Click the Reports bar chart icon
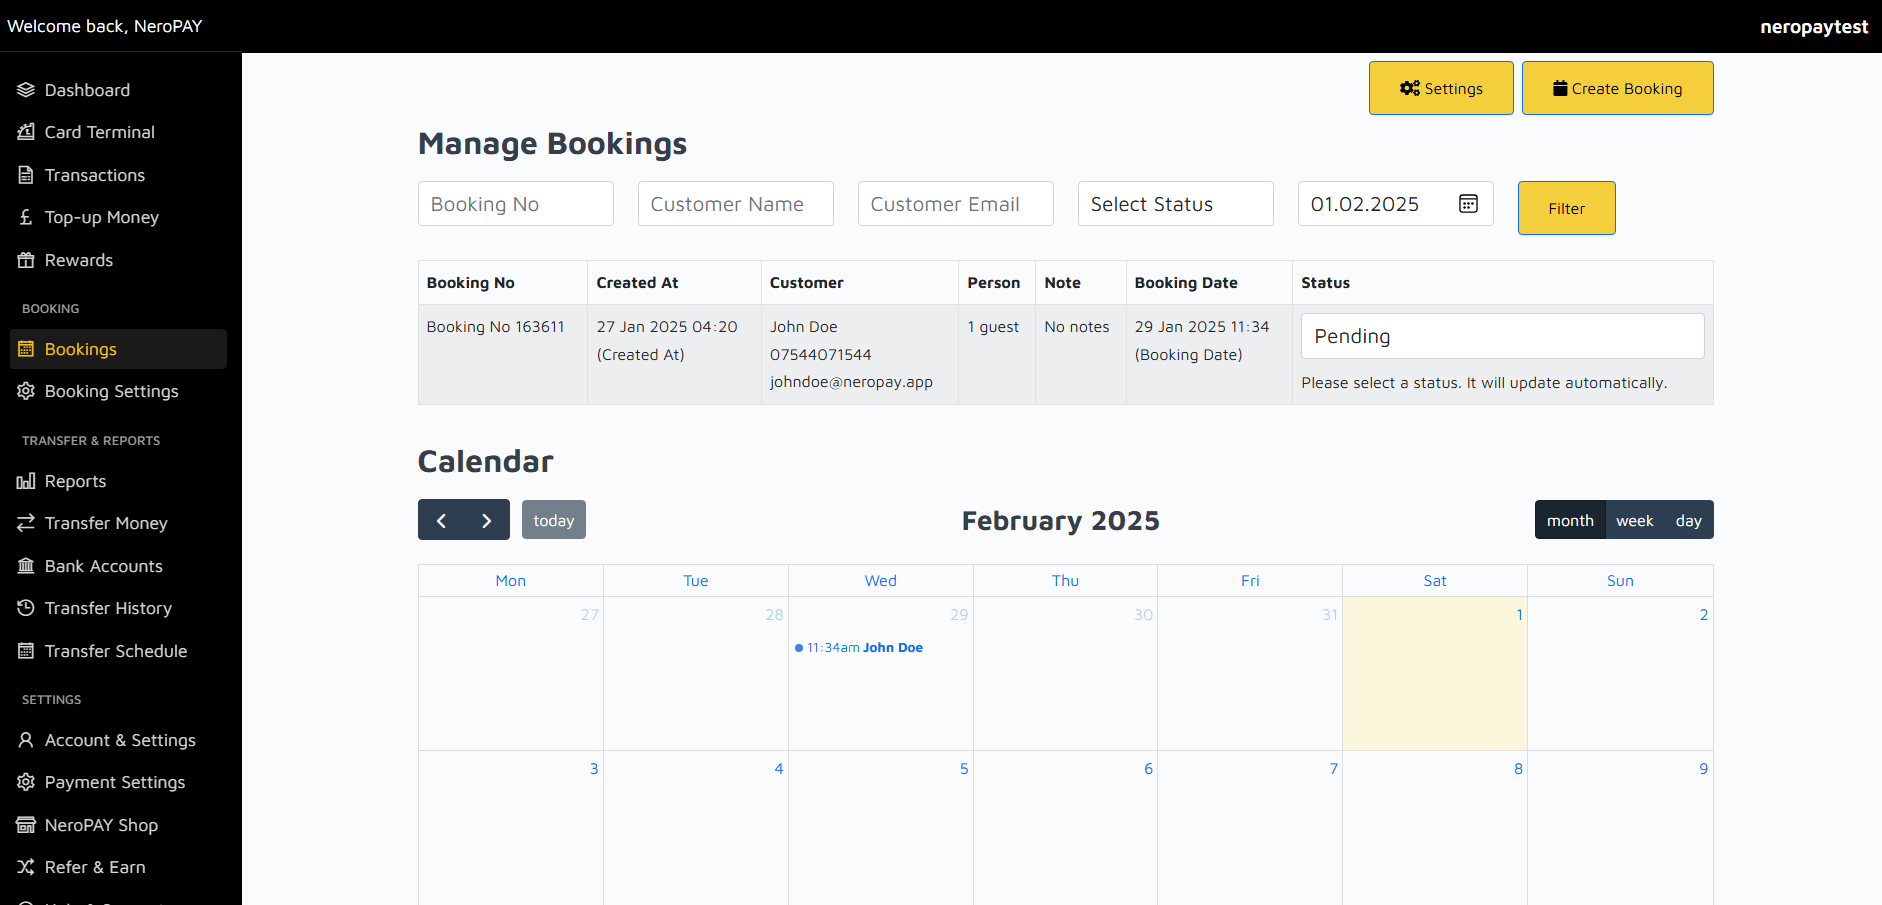 point(26,481)
